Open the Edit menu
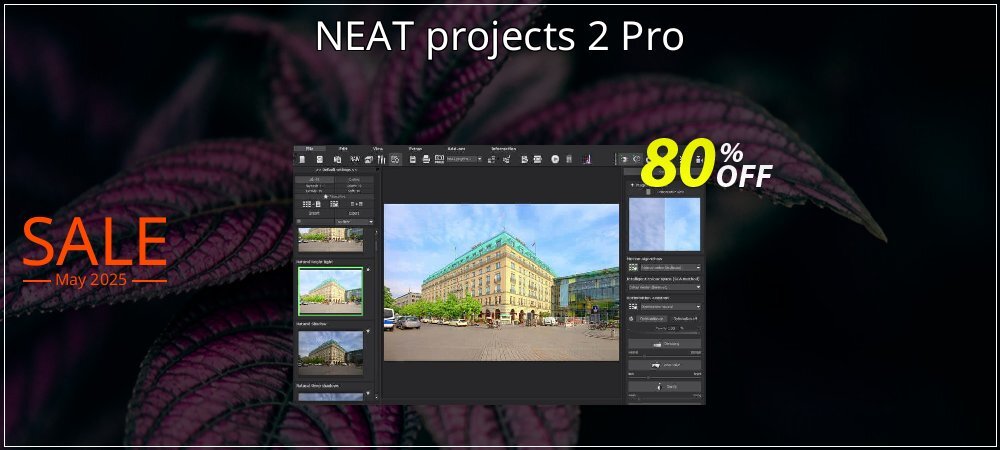The image size is (1000, 450). 343,149
